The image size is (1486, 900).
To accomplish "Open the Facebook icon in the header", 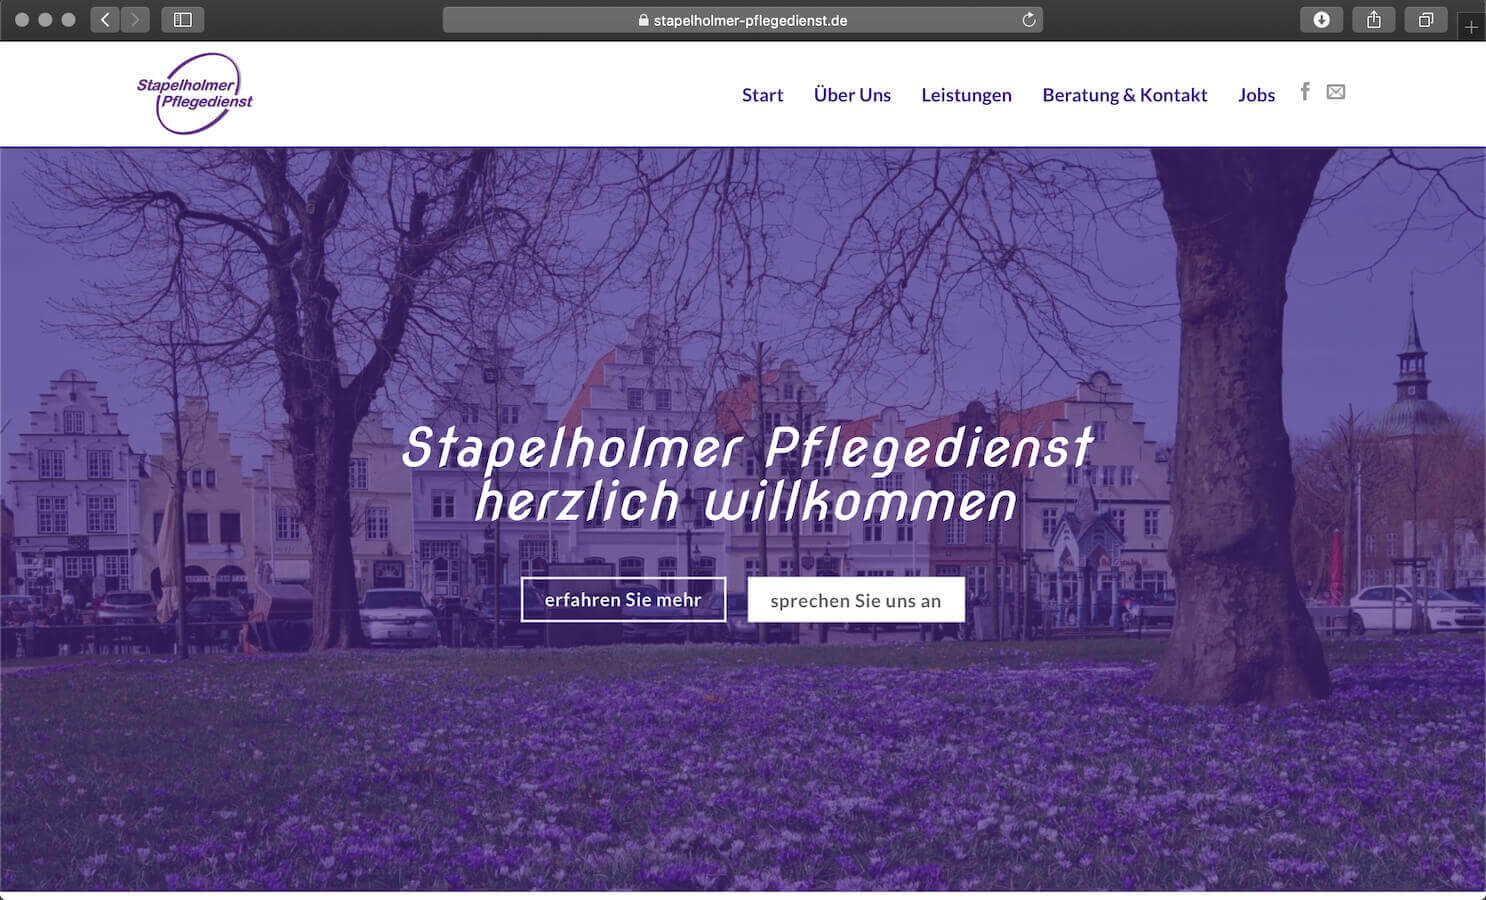I will point(1305,92).
